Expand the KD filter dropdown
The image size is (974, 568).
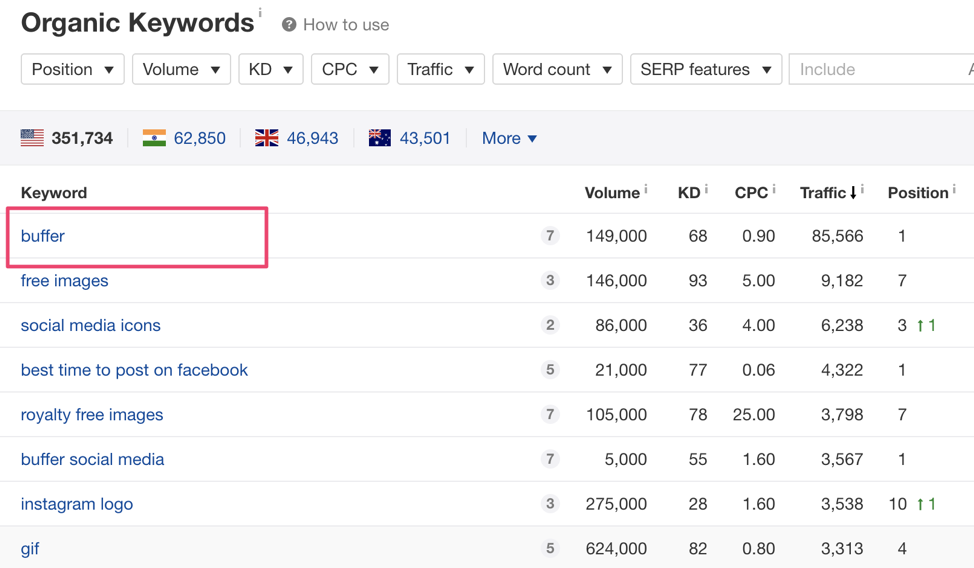click(271, 69)
